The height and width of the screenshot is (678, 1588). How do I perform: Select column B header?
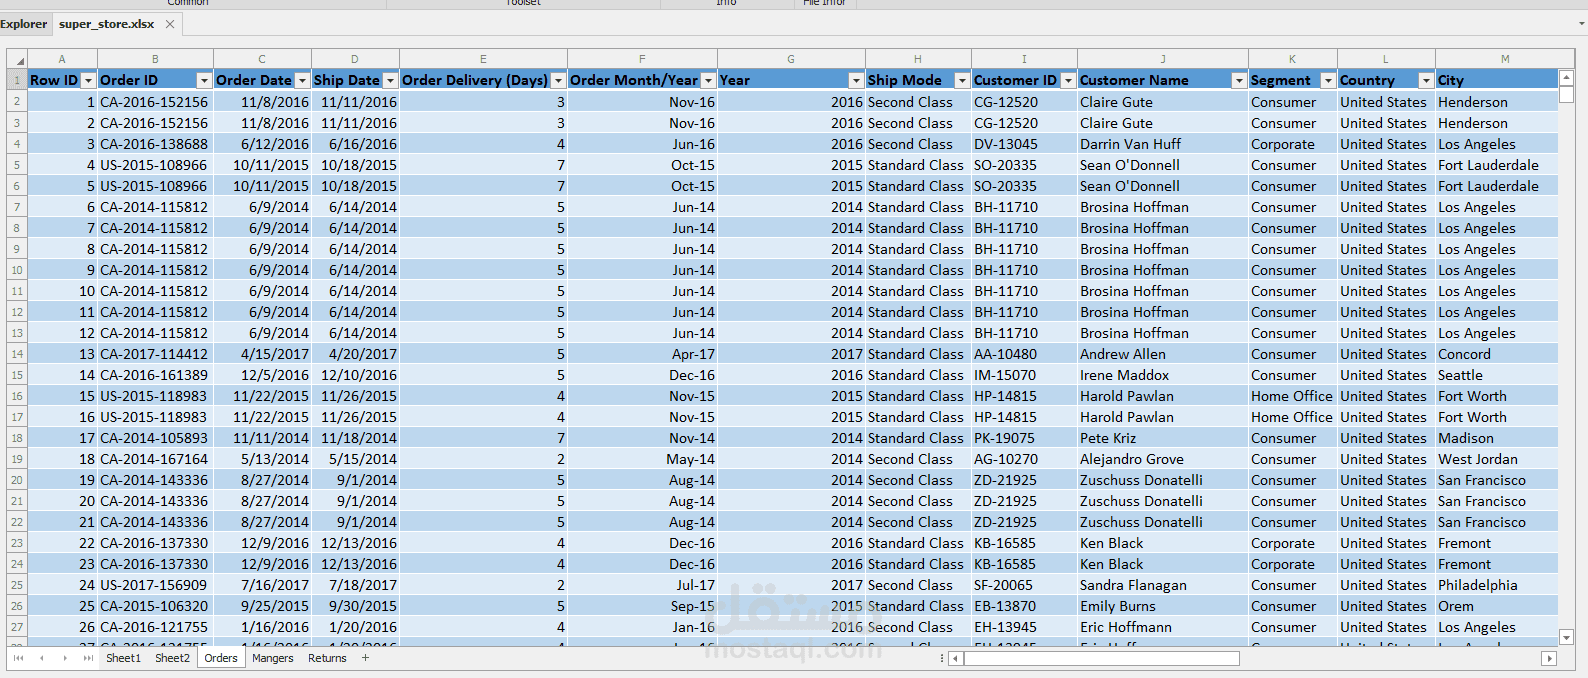coord(155,59)
